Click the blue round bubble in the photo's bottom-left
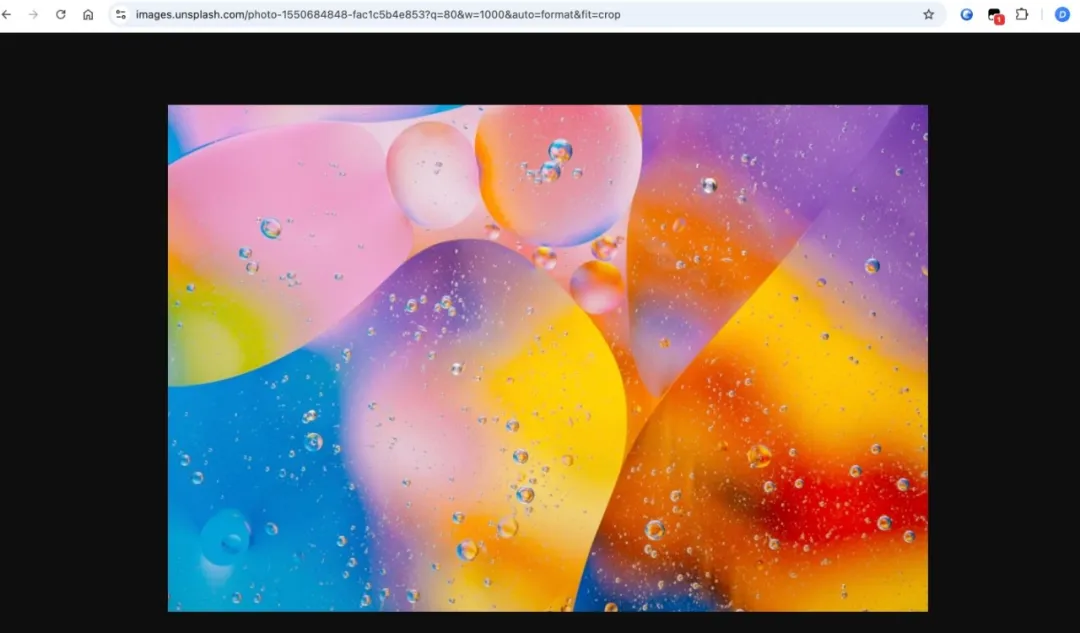Viewport: 1080px width, 633px height. [x=226, y=538]
